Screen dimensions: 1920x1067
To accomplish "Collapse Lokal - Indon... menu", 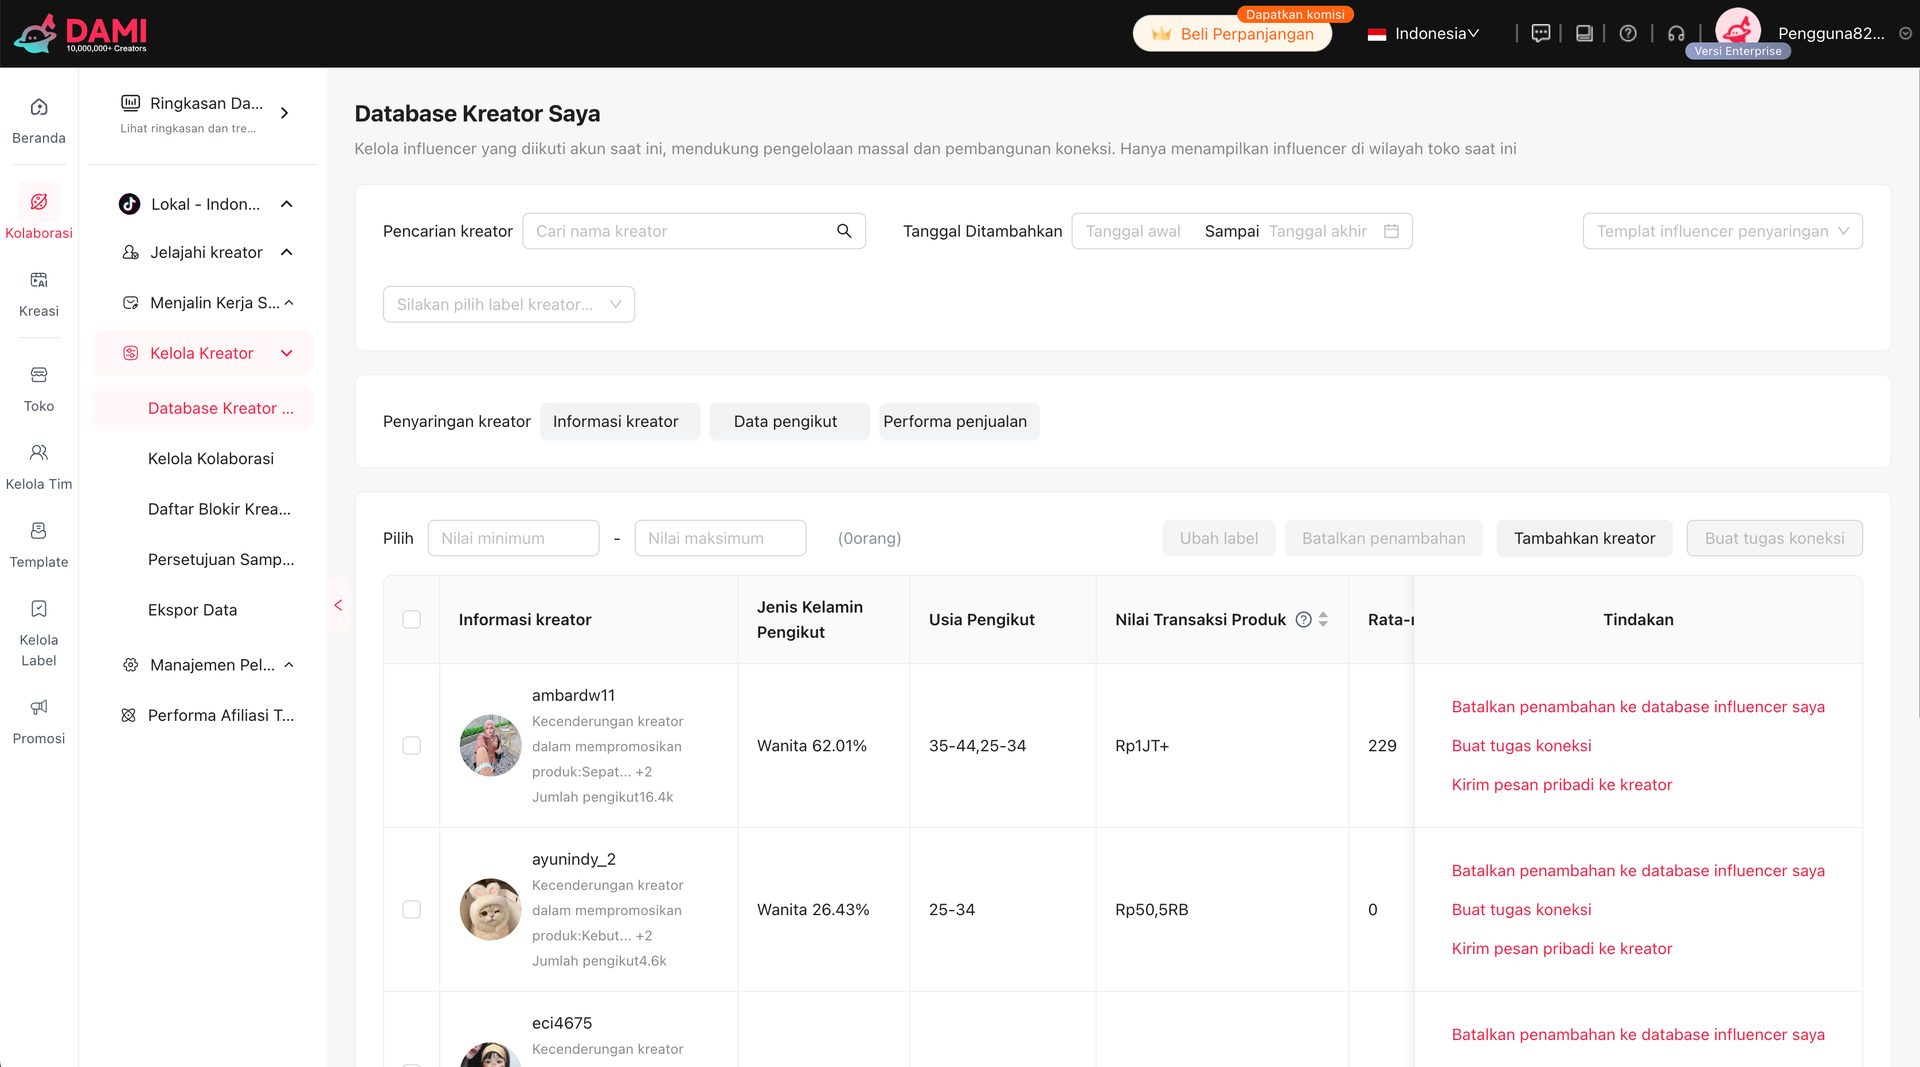I will pyautogui.click(x=287, y=204).
